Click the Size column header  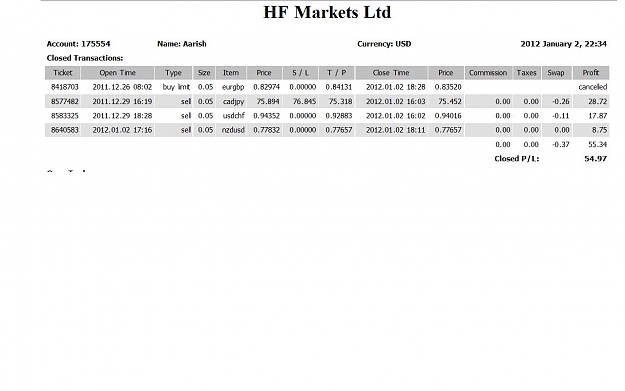tap(204, 73)
